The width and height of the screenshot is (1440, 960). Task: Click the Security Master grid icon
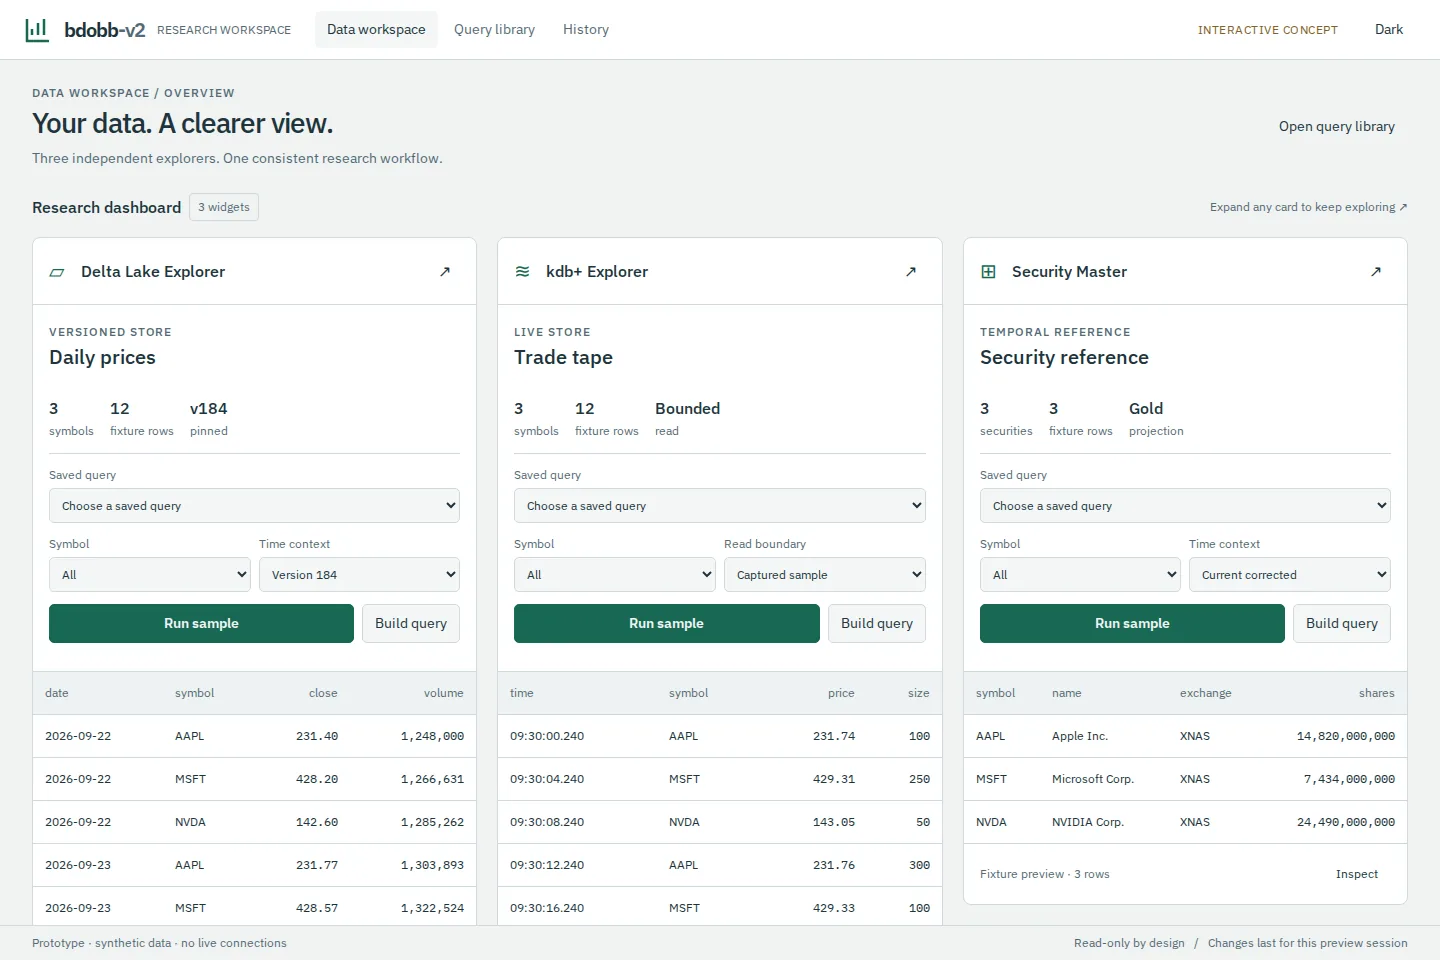point(988,272)
